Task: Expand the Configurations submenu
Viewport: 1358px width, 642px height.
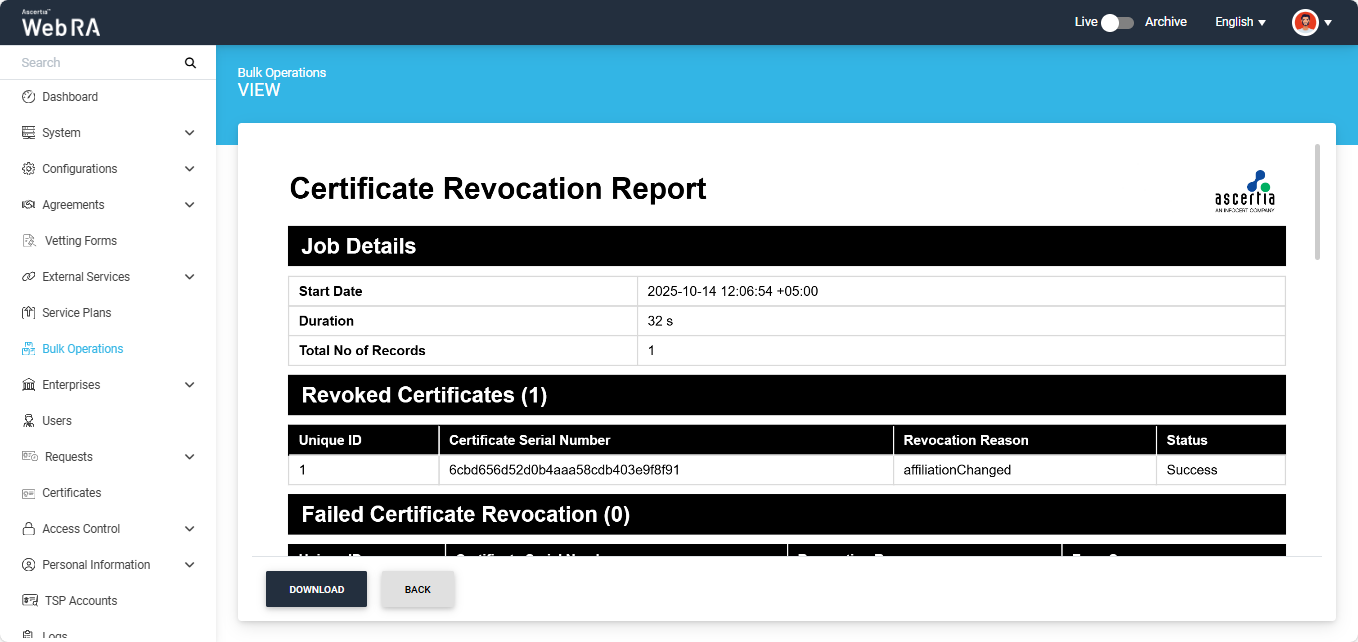Action: pyautogui.click(x=190, y=169)
